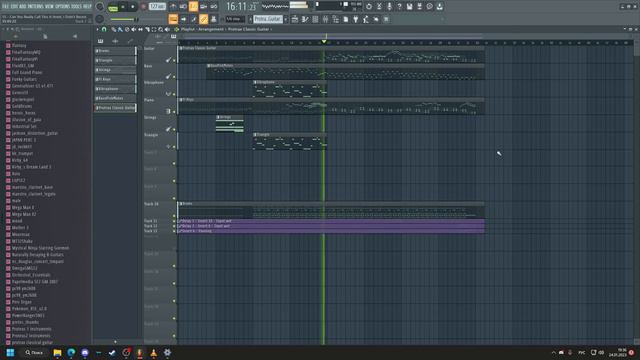Mute the Bass track green light

pos(174,77)
